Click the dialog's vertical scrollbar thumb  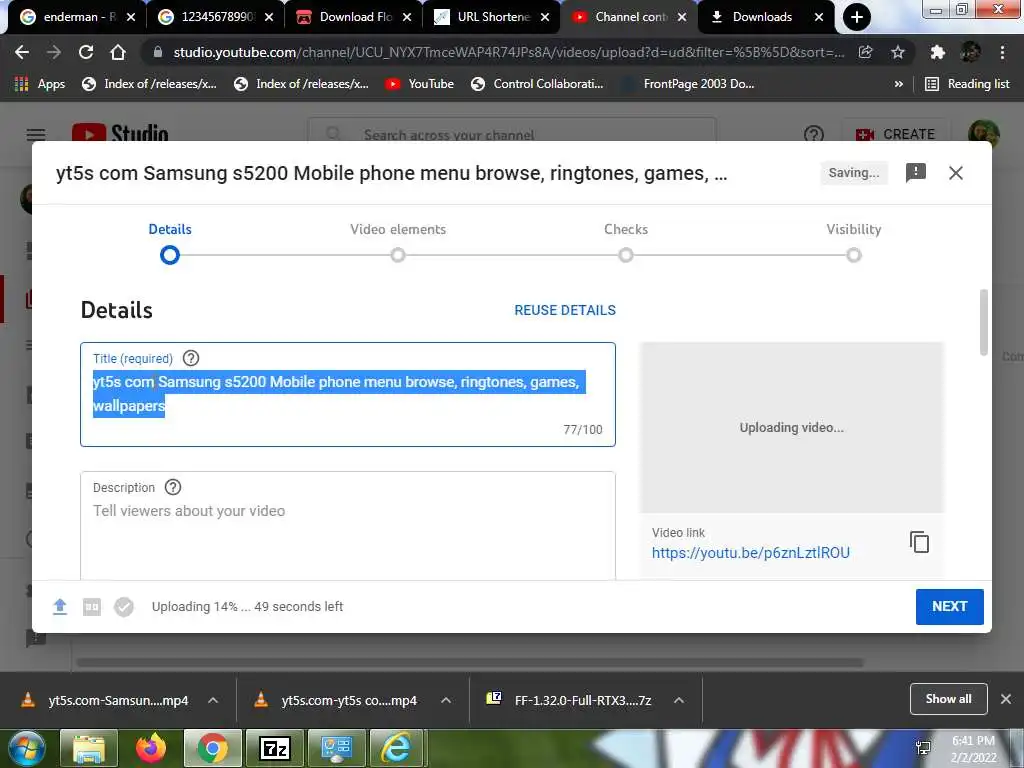[x=984, y=323]
